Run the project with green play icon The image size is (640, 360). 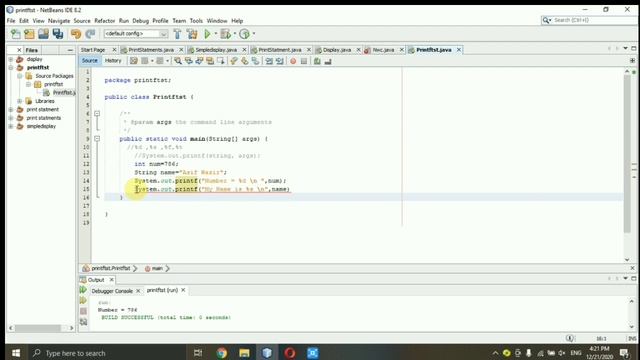207,34
